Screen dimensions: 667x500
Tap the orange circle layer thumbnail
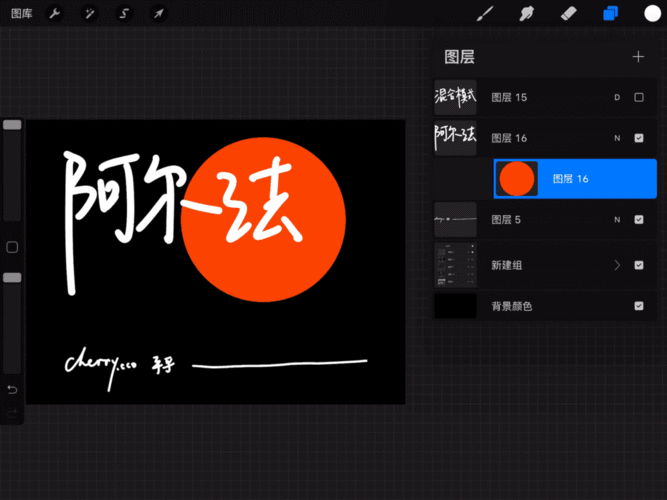[517, 178]
